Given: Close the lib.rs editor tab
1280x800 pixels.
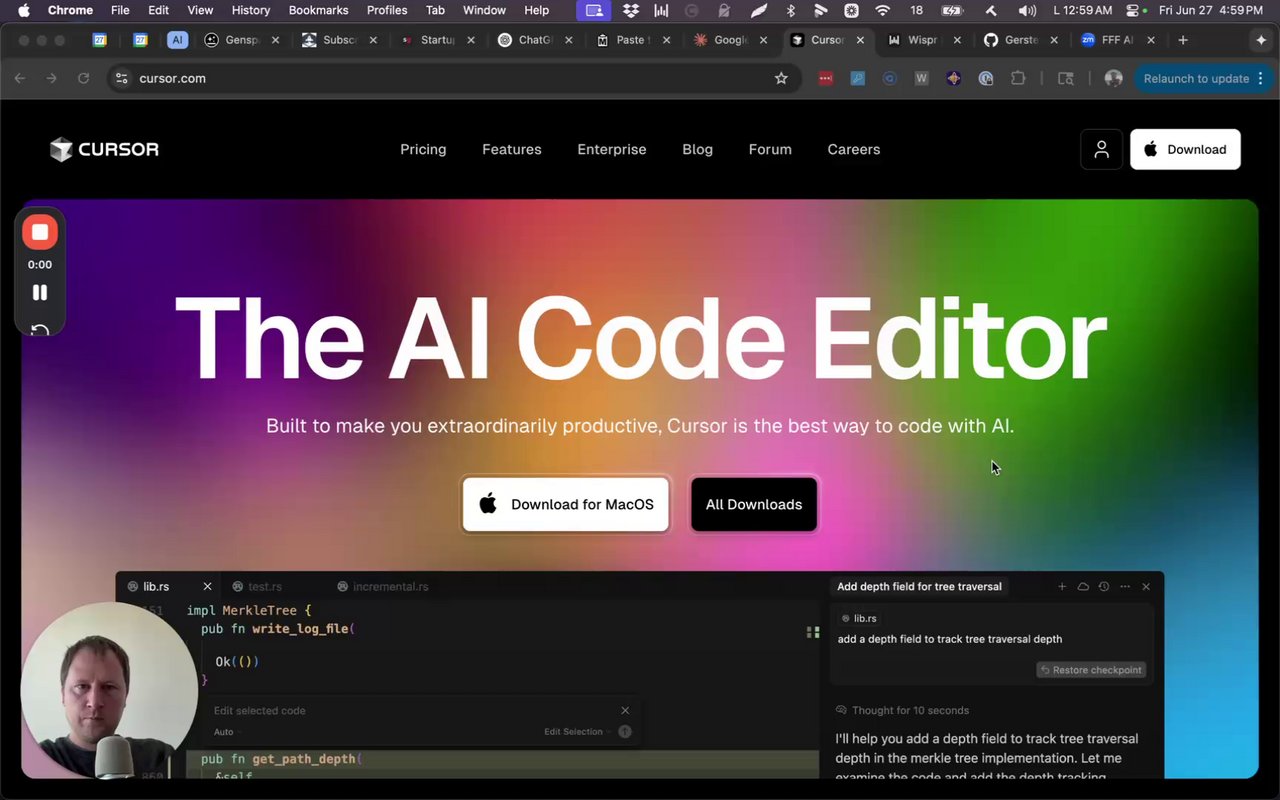Looking at the screenshot, I should [207, 586].
